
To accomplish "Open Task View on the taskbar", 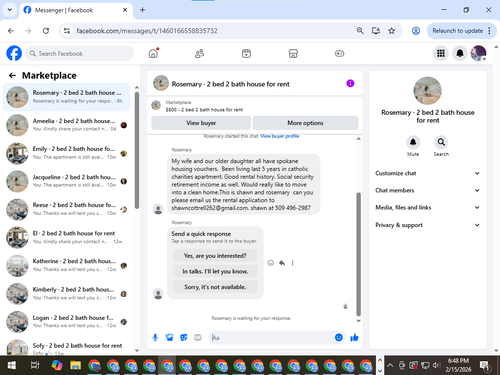I will click(x=35, y=366).
